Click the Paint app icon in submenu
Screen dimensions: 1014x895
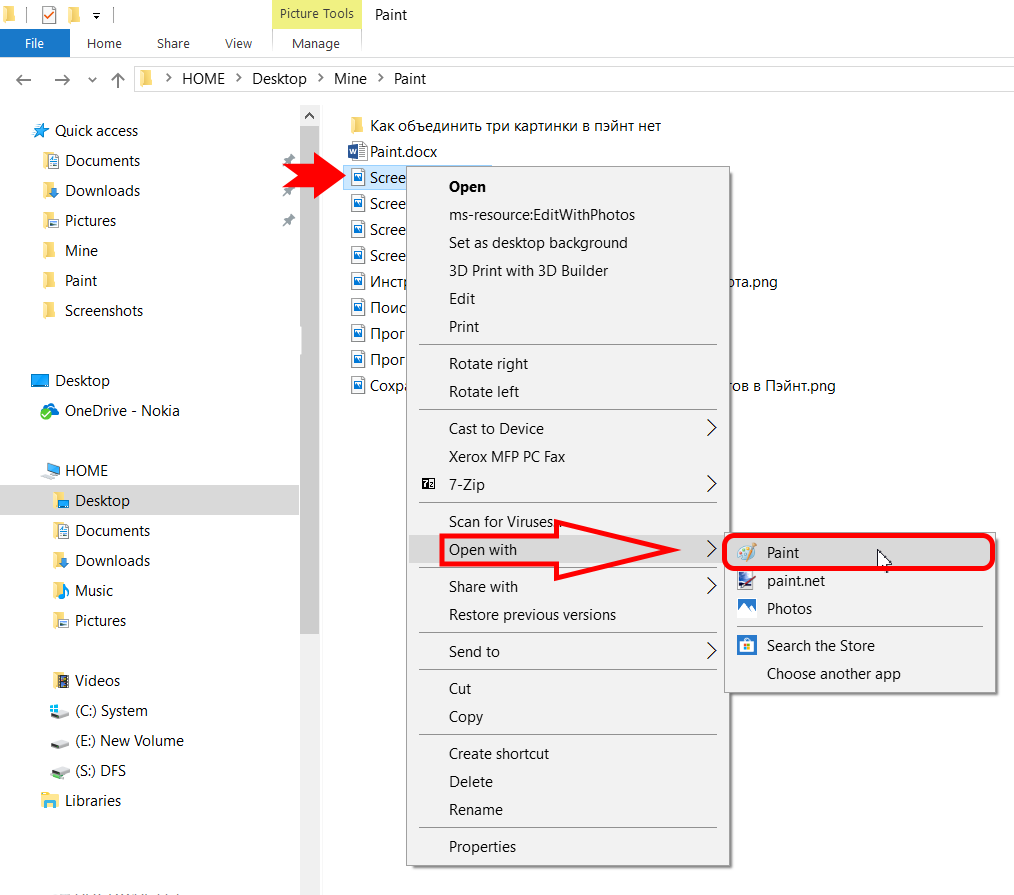point(746,552)
